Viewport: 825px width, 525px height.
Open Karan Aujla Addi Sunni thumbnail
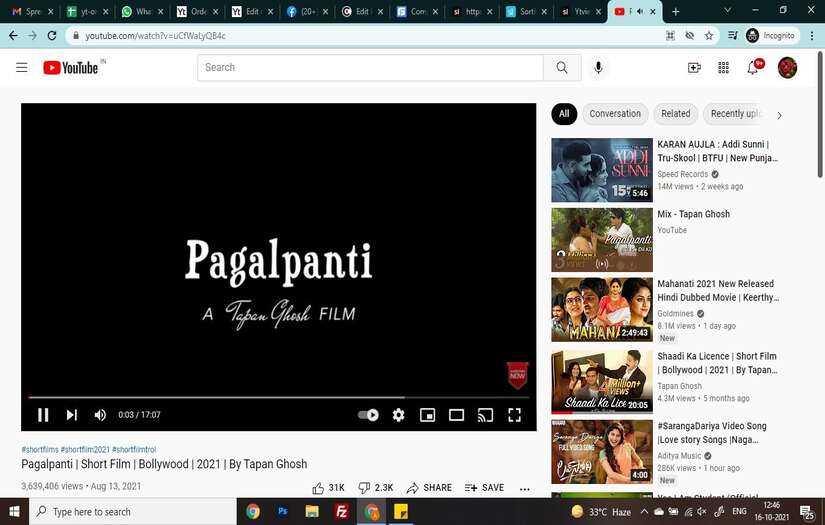pos(602,170)
